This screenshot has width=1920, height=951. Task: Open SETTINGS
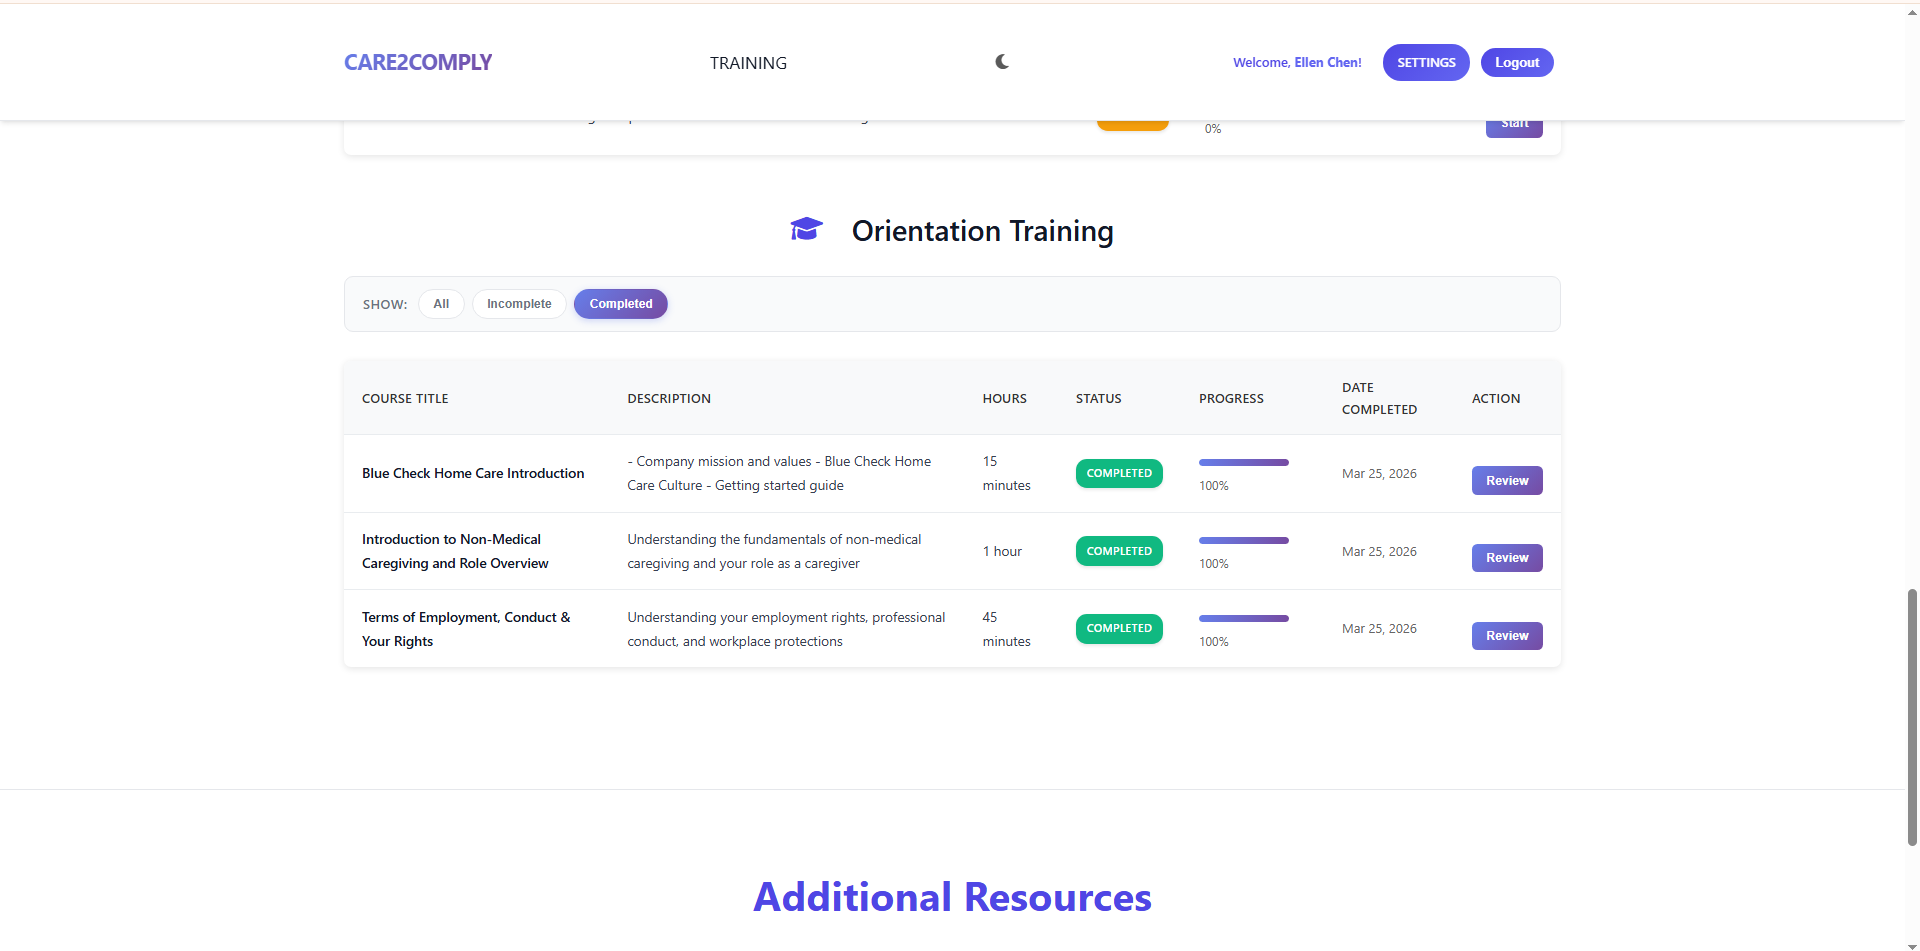[1425, 62]
